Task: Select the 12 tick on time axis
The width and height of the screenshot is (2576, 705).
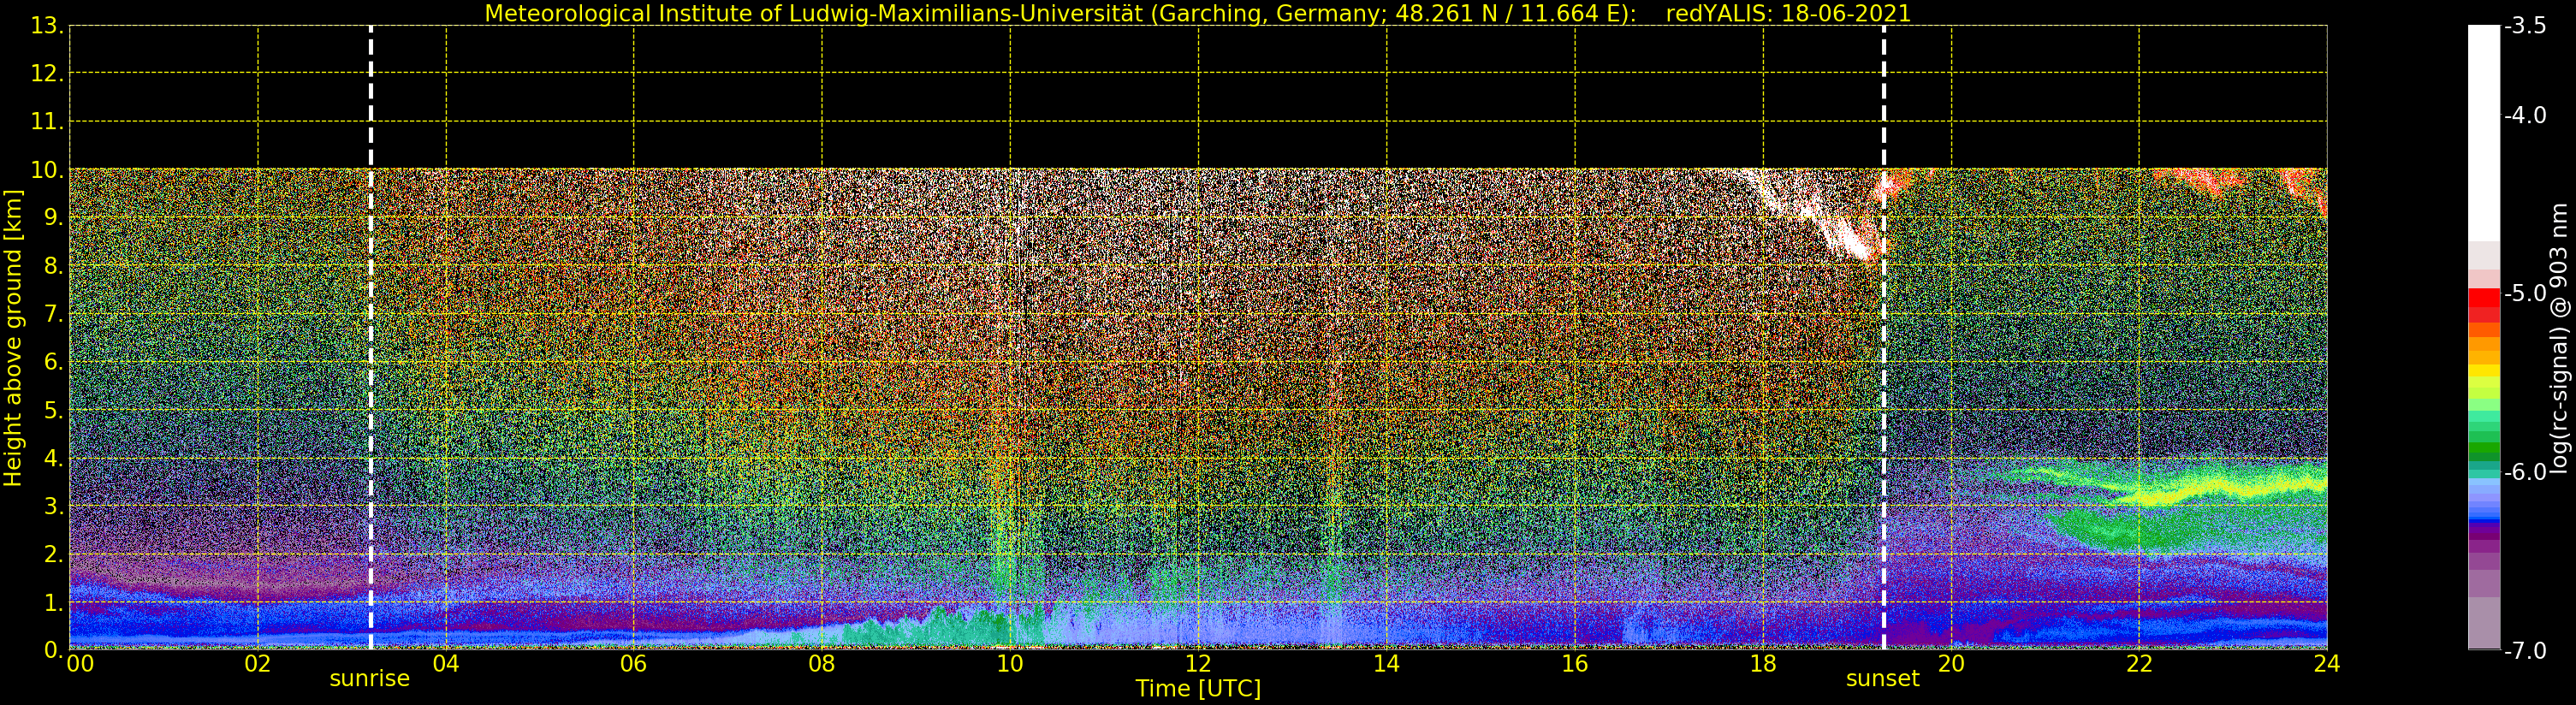Action: pyautogui.click(x=1198, y=664)
